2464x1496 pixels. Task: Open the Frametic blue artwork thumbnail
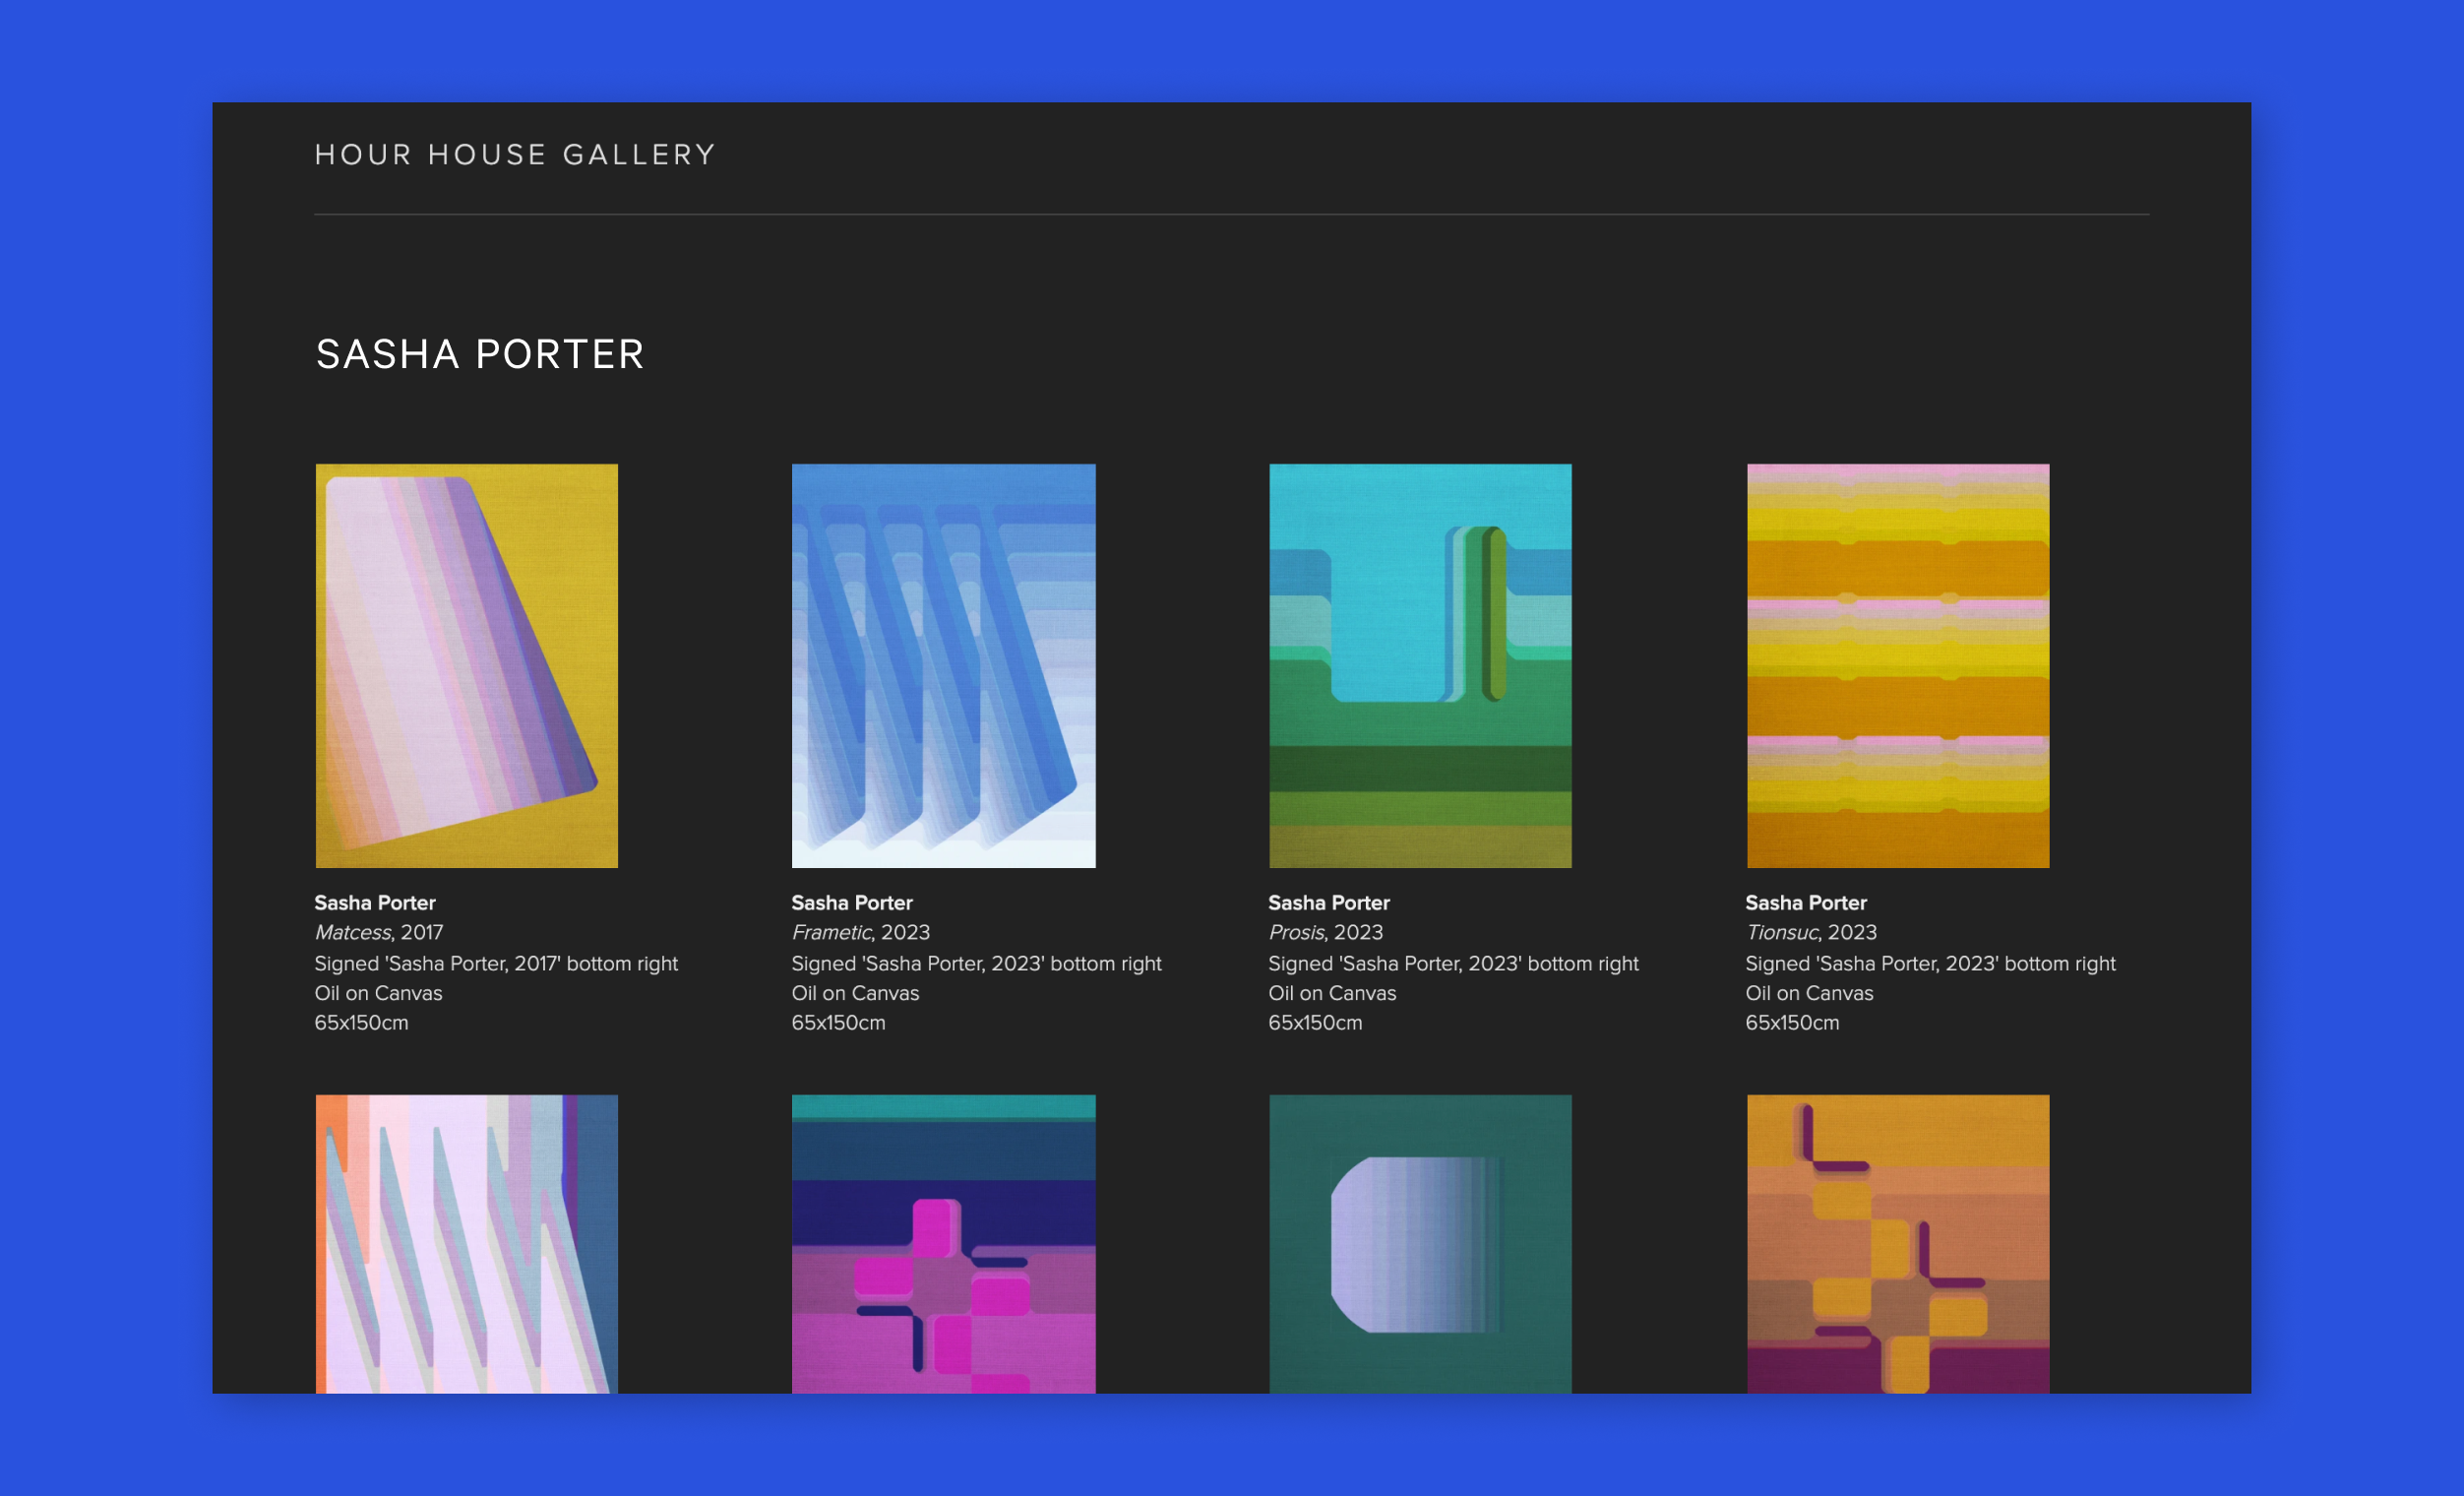943,665
